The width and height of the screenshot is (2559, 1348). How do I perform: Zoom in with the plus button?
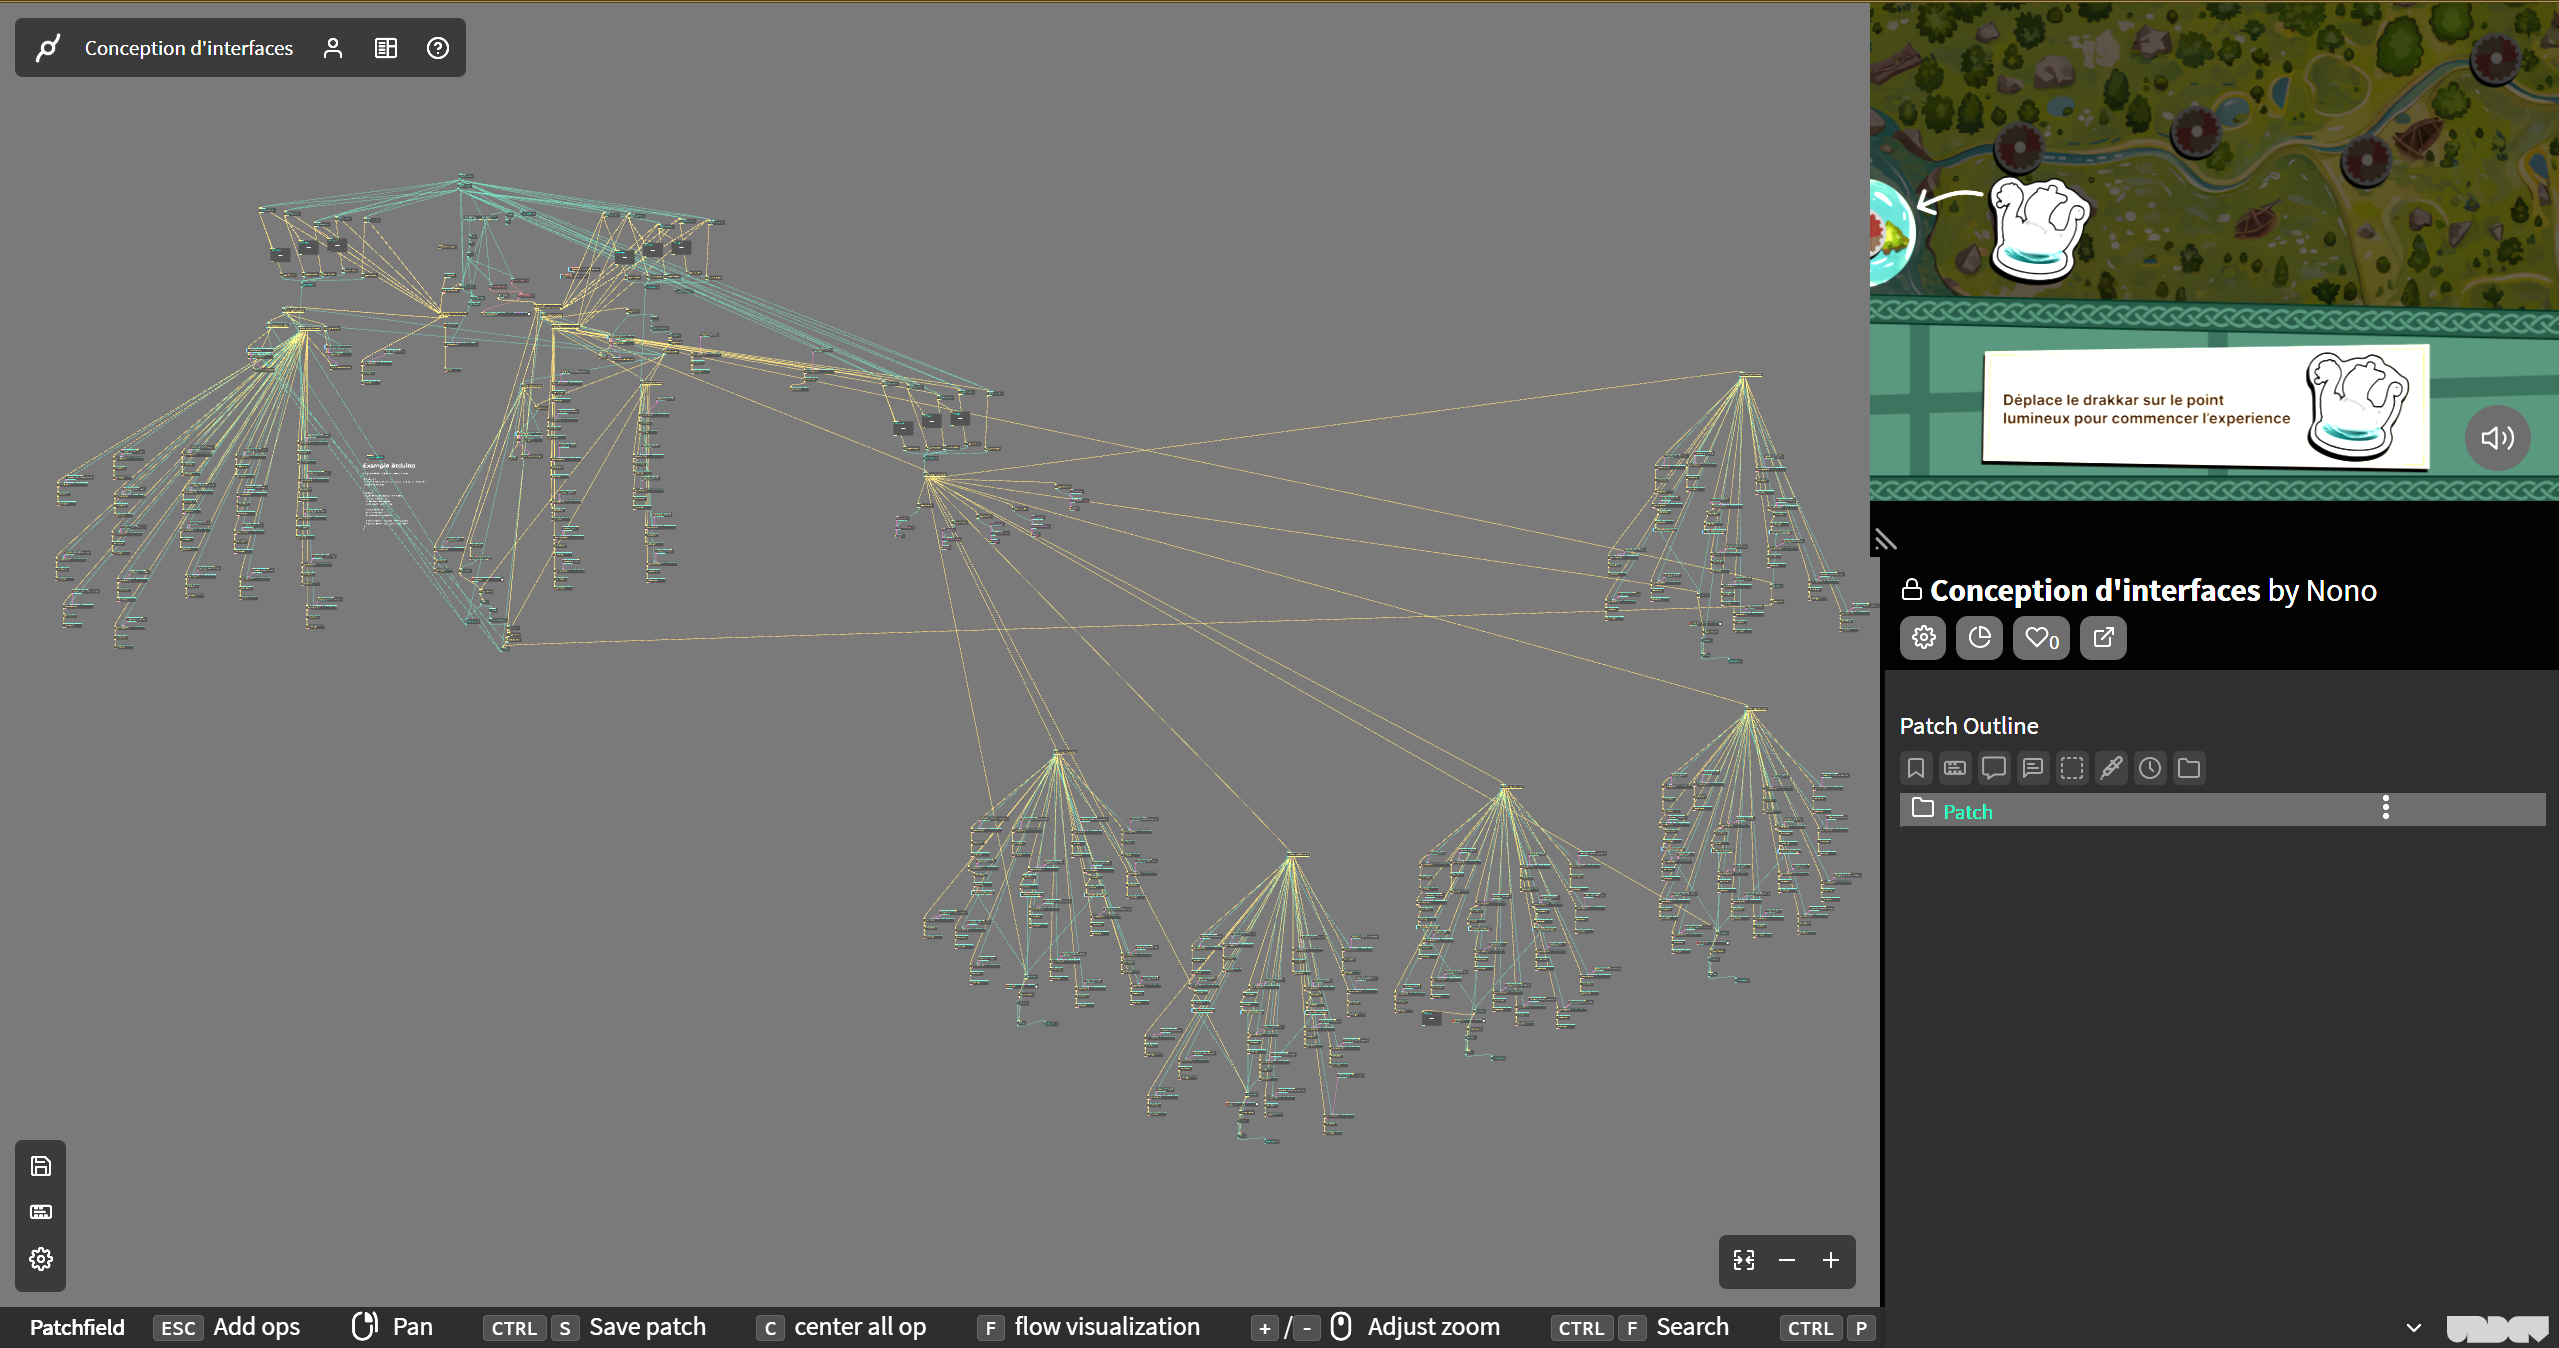[x=1831, y=1261]
